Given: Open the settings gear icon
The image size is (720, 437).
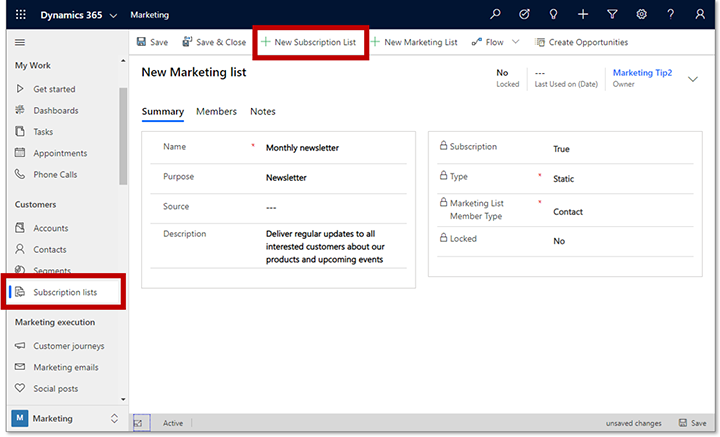Looking at the screenshot, I should tap(641, 15).
